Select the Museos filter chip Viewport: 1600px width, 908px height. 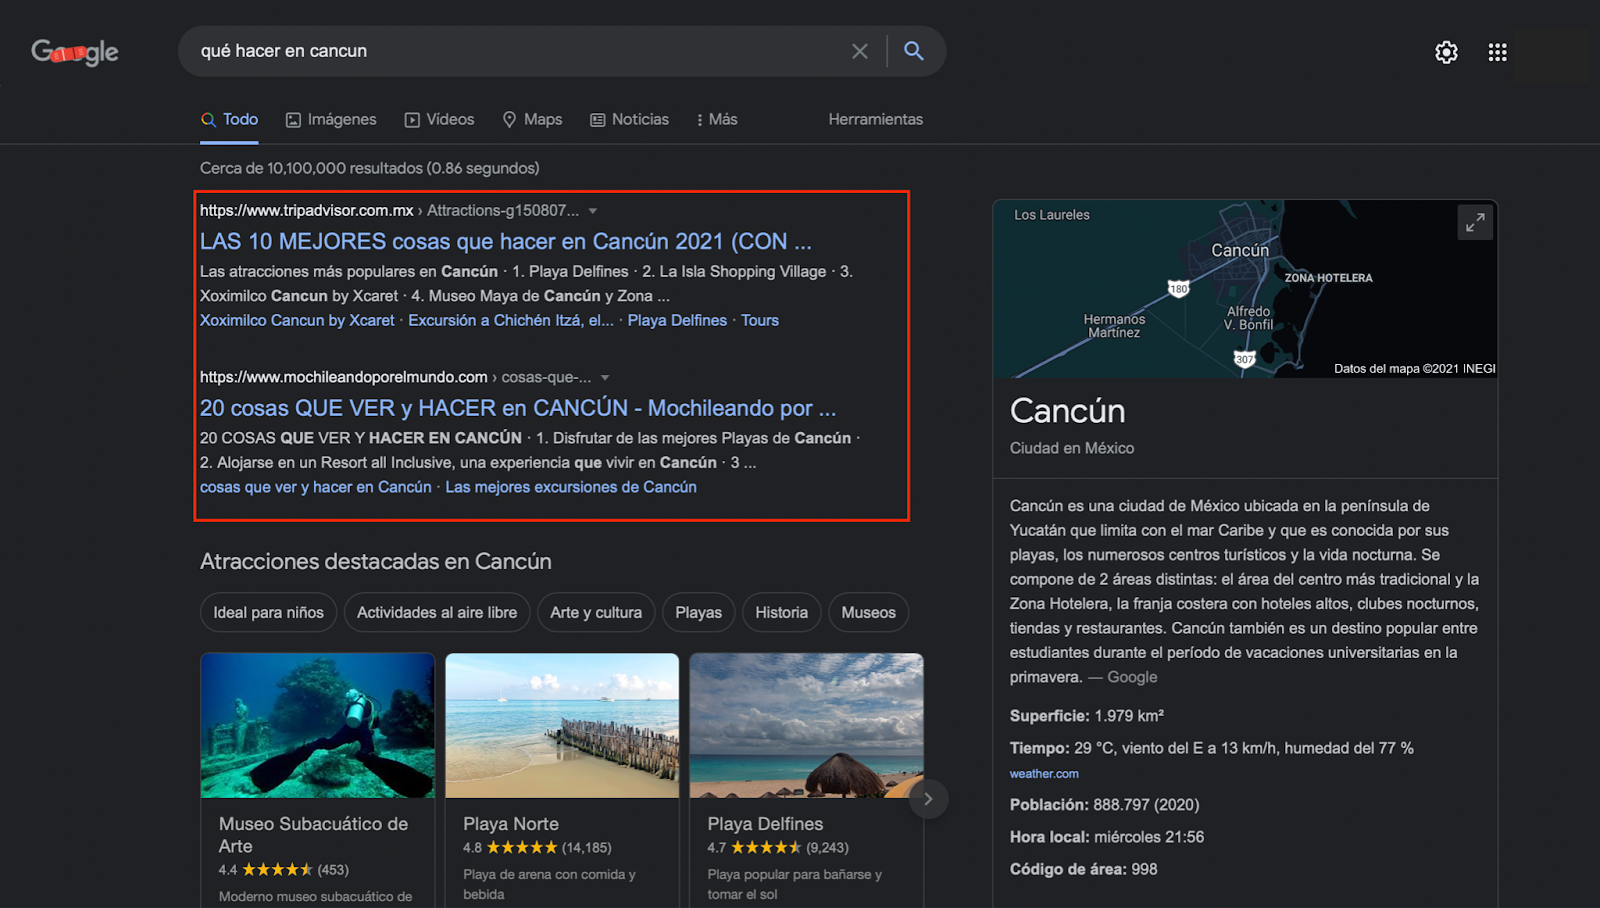tap(868, 612)
